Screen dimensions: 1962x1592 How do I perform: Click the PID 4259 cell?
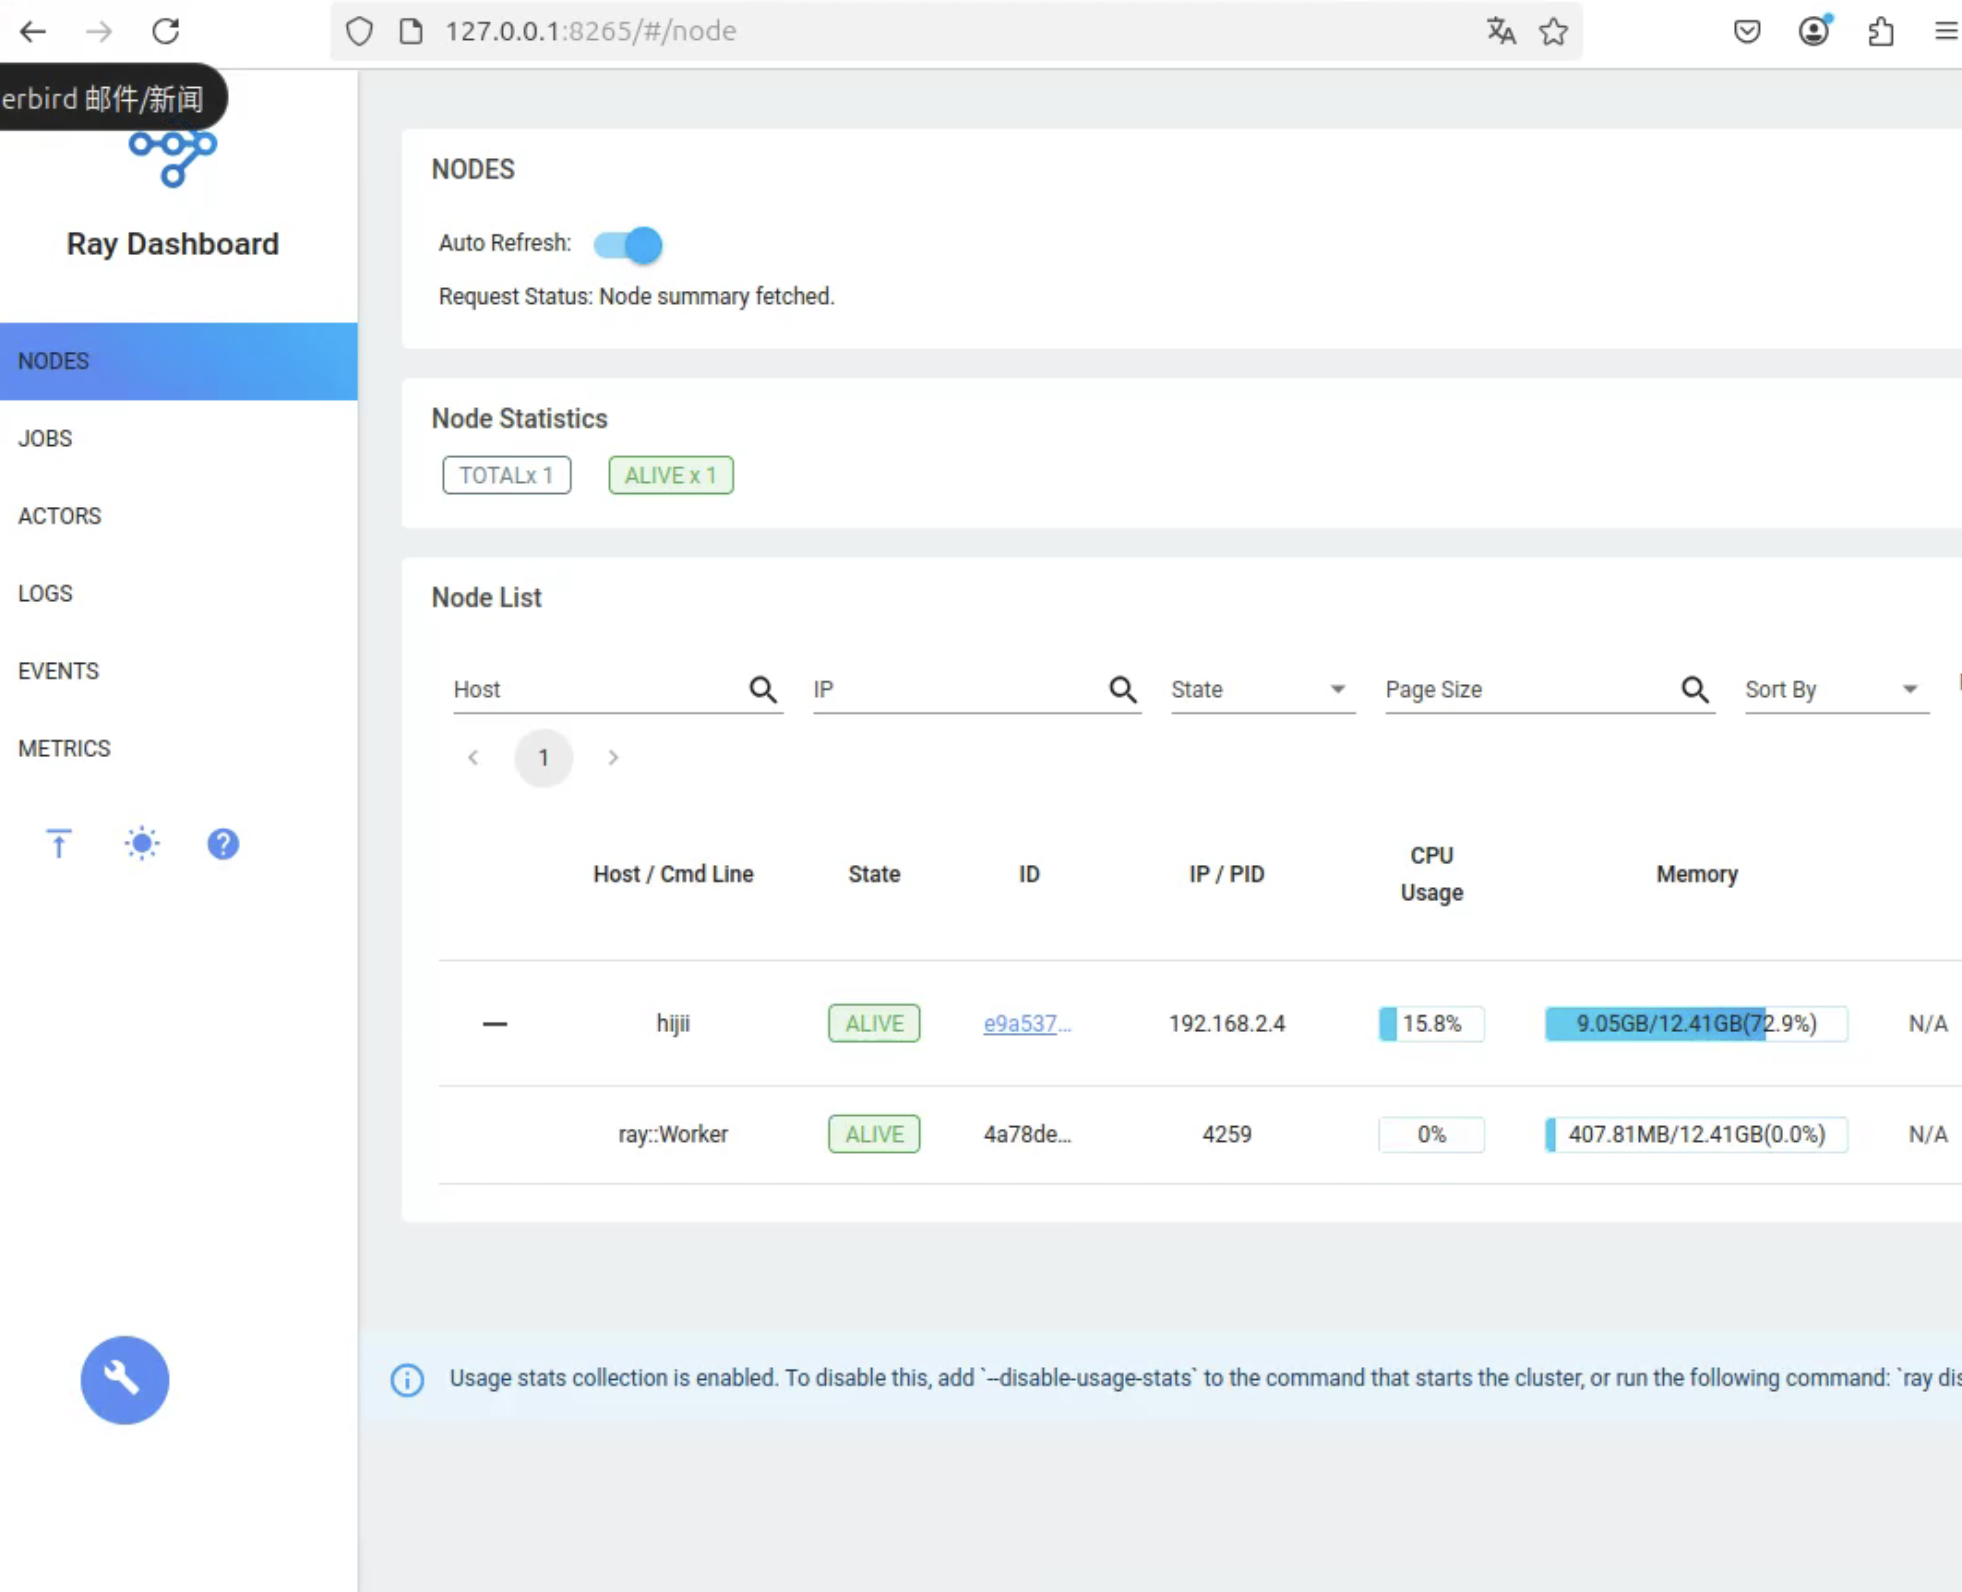(1227, 1134)
